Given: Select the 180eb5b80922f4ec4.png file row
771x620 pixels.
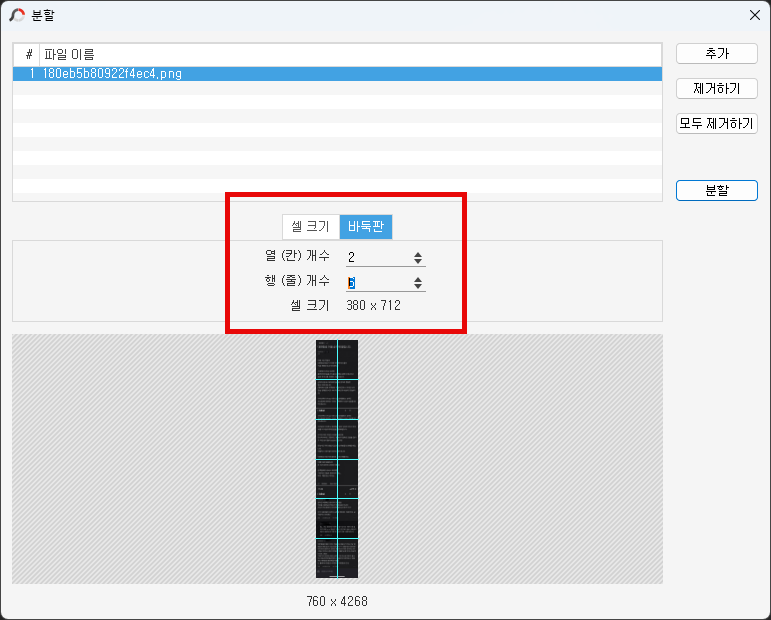Looking at the screenshot, I should 337,74.
